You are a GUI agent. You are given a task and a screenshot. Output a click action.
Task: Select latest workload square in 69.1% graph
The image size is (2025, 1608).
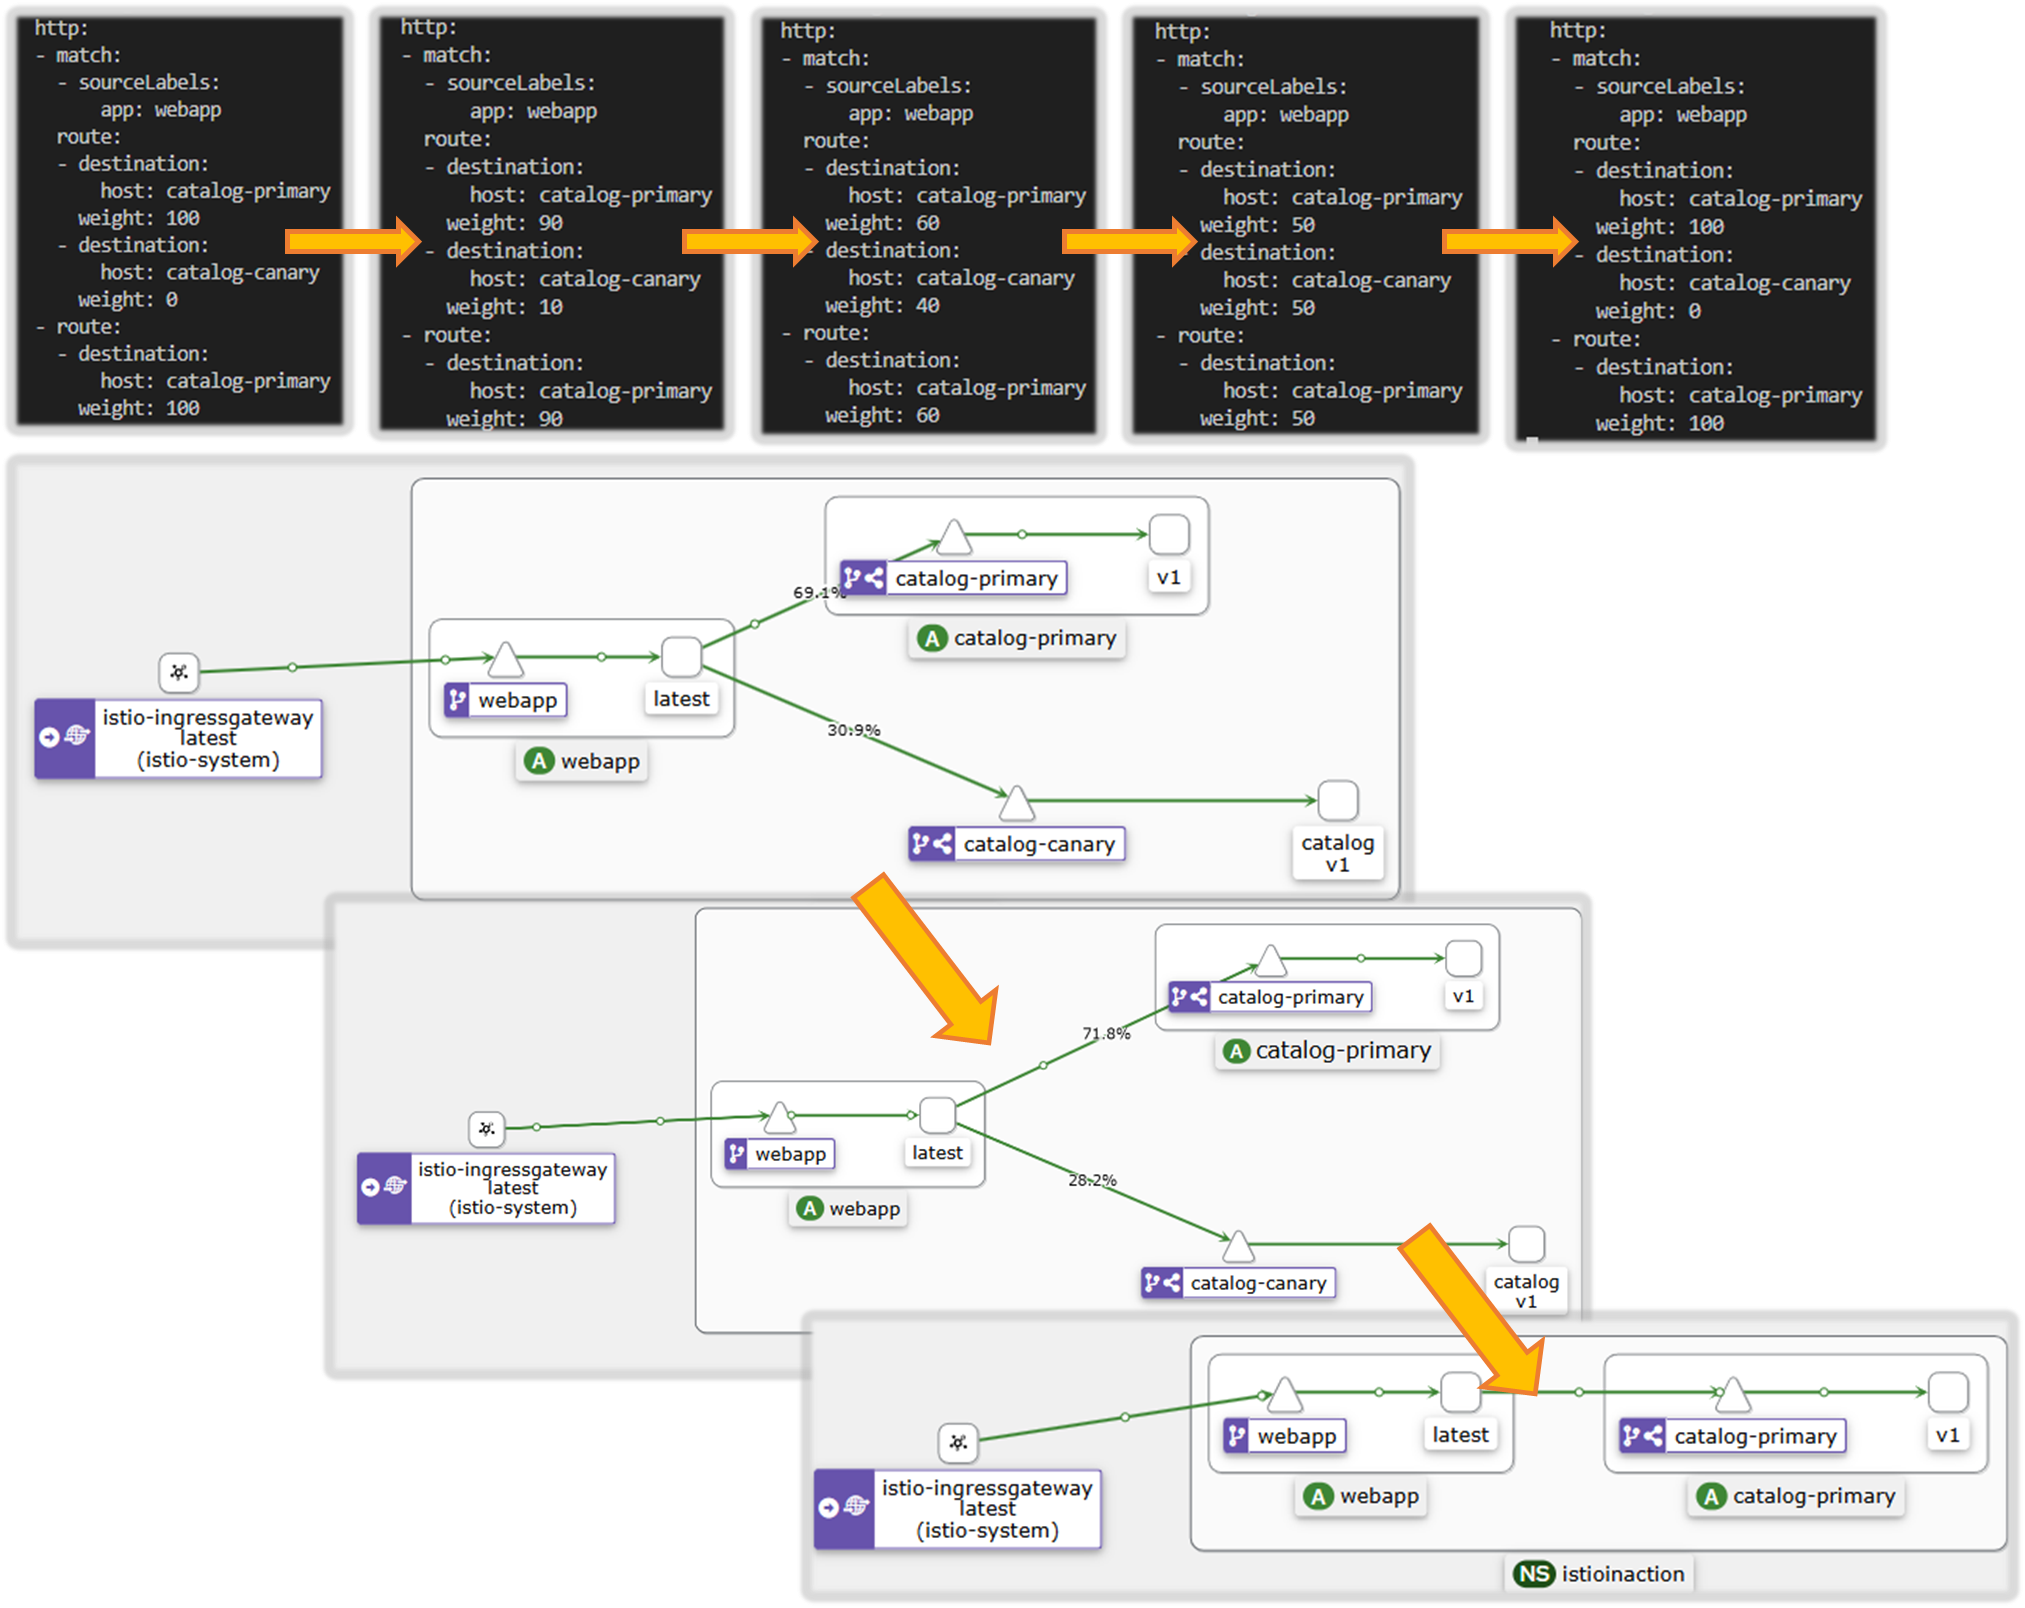(681, 657)
